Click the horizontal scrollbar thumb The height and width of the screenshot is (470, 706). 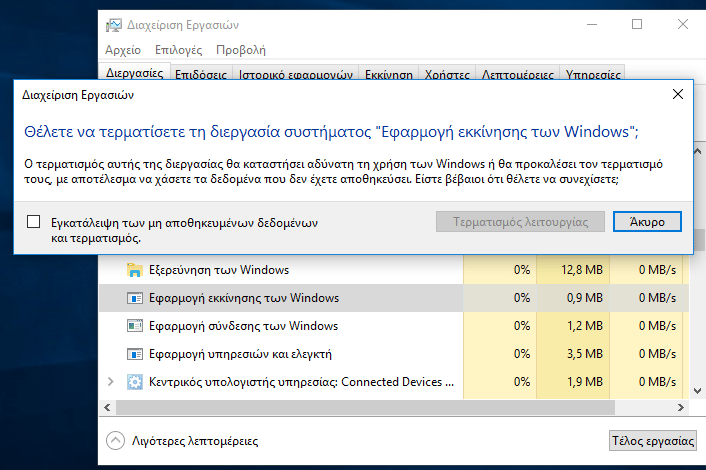click(365, 407)
